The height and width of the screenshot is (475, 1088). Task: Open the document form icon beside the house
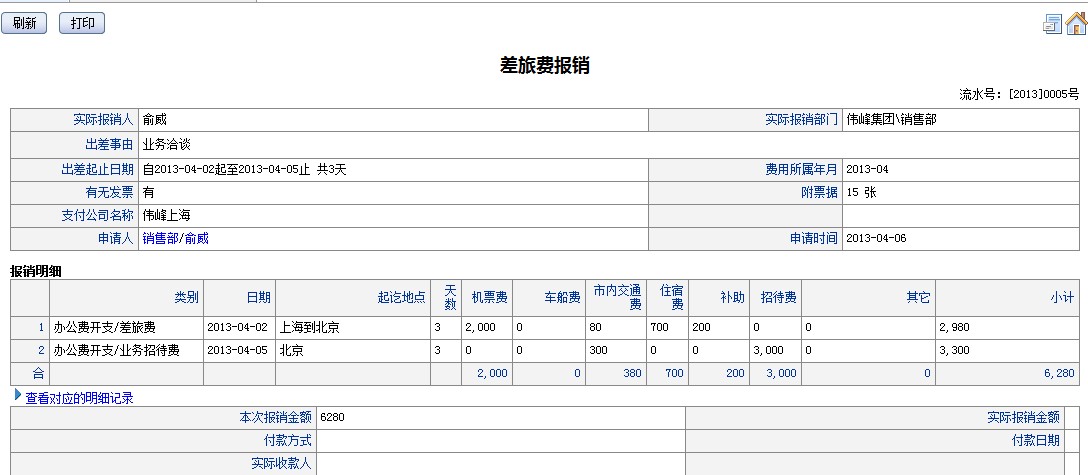[x=1052, y=24]
